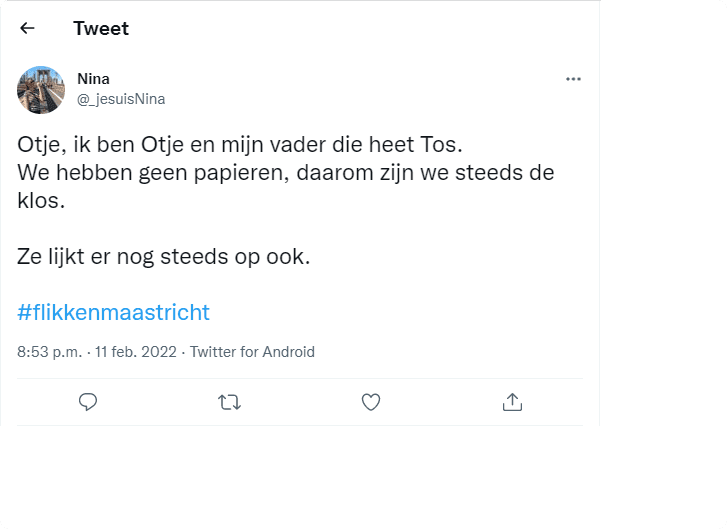Image resolution: width=727 pixels, height=529 pixels.
Task: Like the tweet with the heart icon
Action: click(x=371, y=402)
